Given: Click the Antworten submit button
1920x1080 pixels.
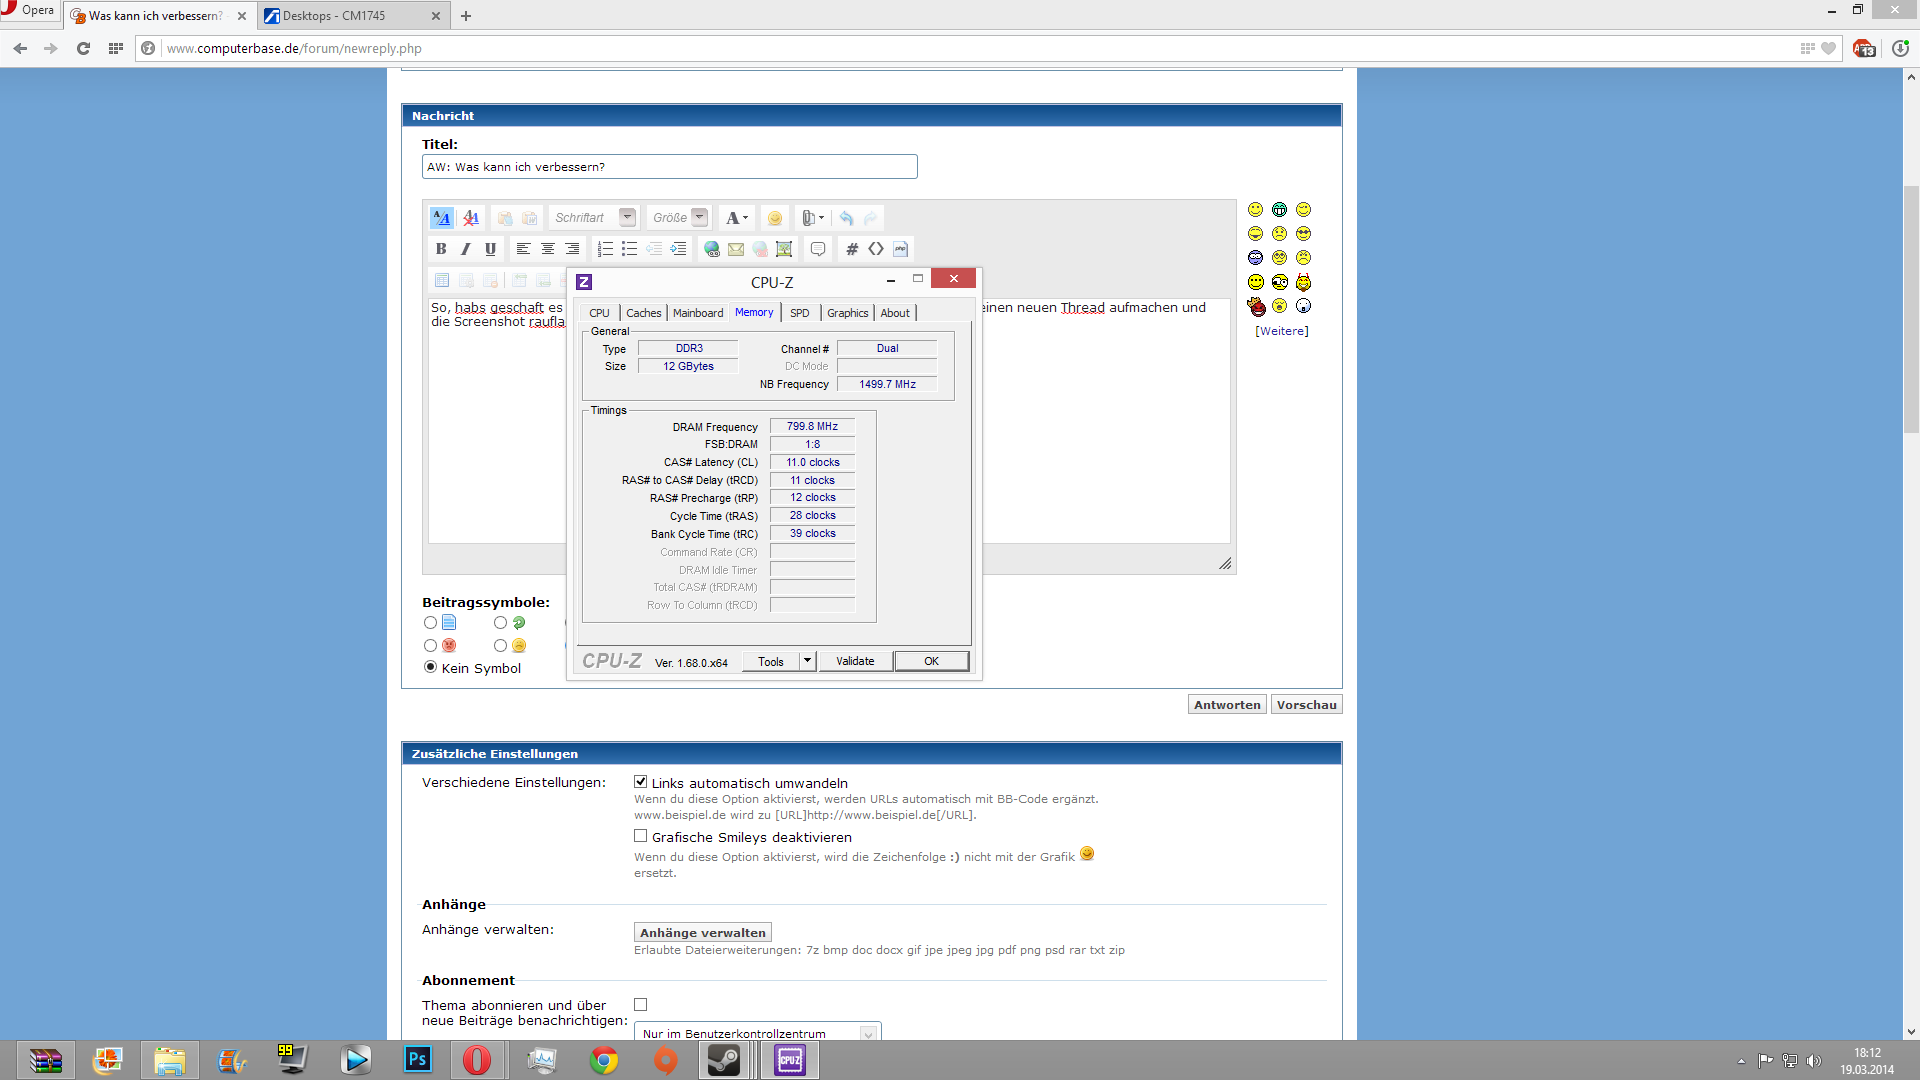Looking at the screenshot, I should pyautogui.click(x=1227, y=705).
